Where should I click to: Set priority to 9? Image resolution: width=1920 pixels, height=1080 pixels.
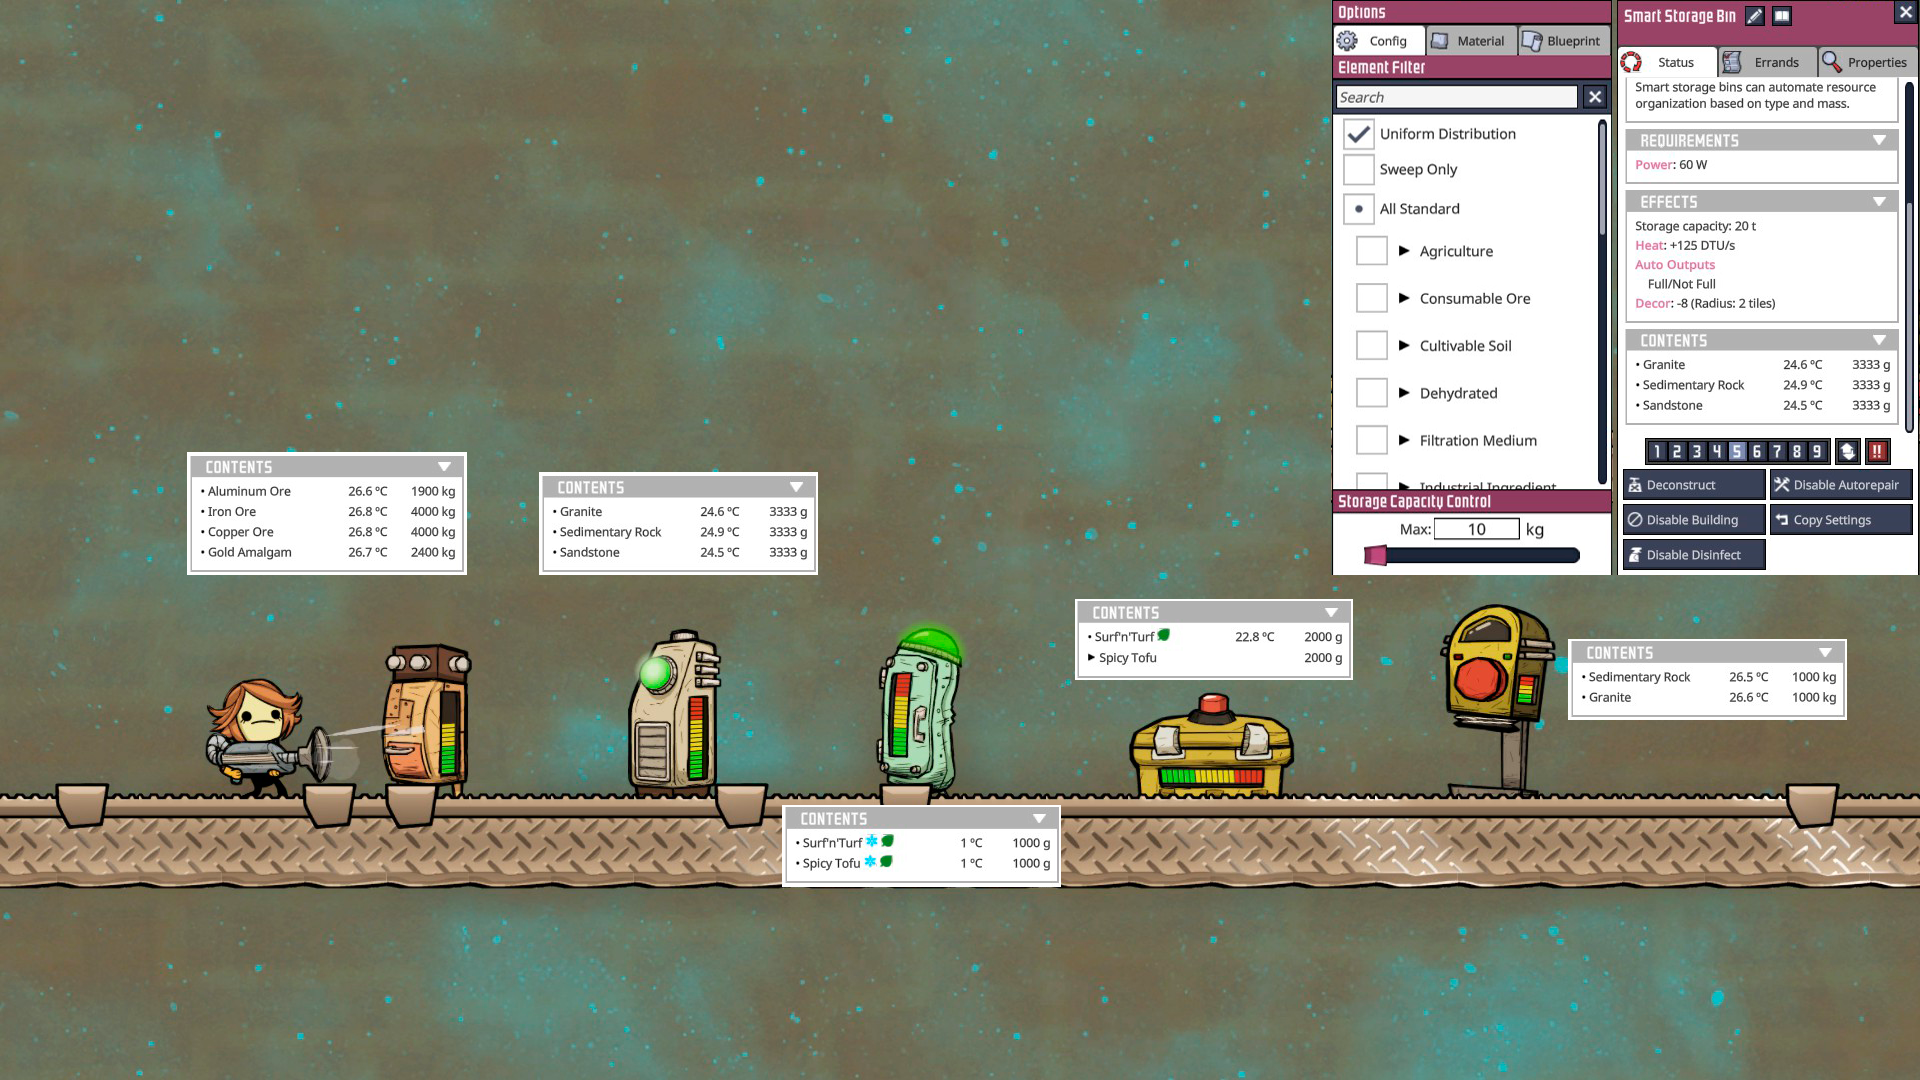click(x=1817, y=452)
